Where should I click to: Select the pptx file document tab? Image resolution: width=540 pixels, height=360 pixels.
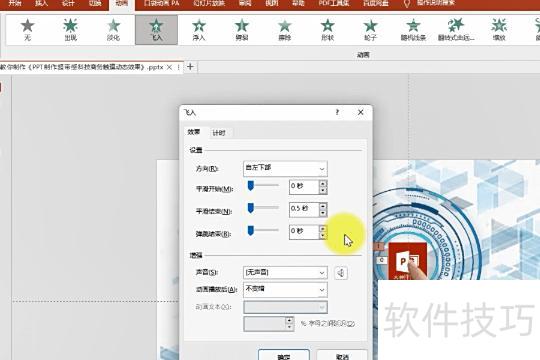tap(82, 67)
